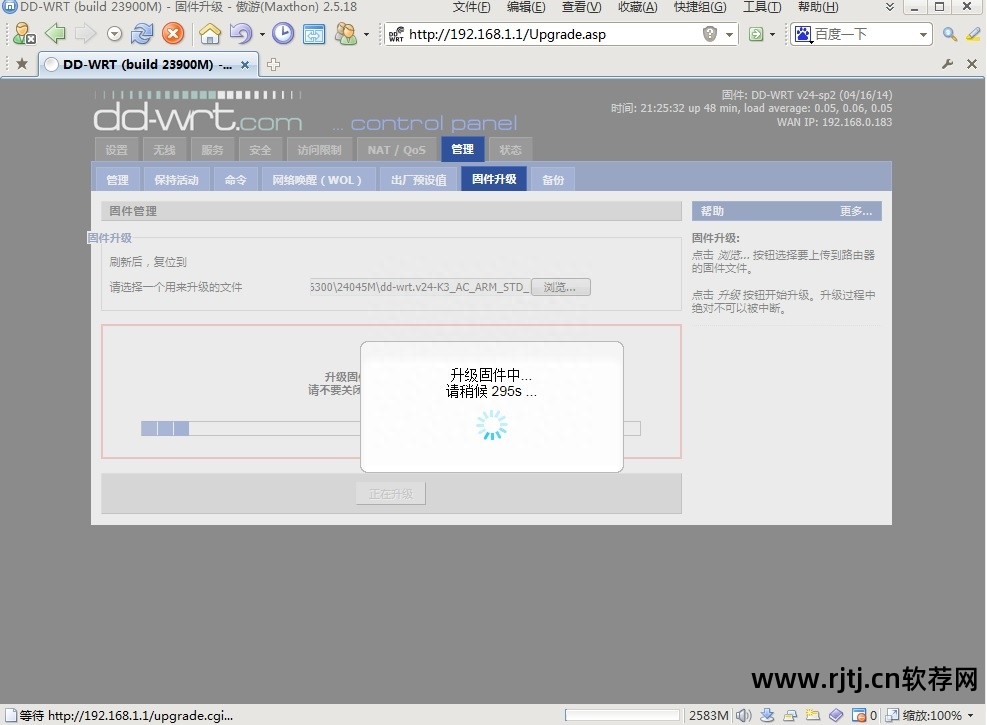Open the 快捷组(G) menu
The height and width of the screenshot is (725, 987).
click(x=700, y=7)
